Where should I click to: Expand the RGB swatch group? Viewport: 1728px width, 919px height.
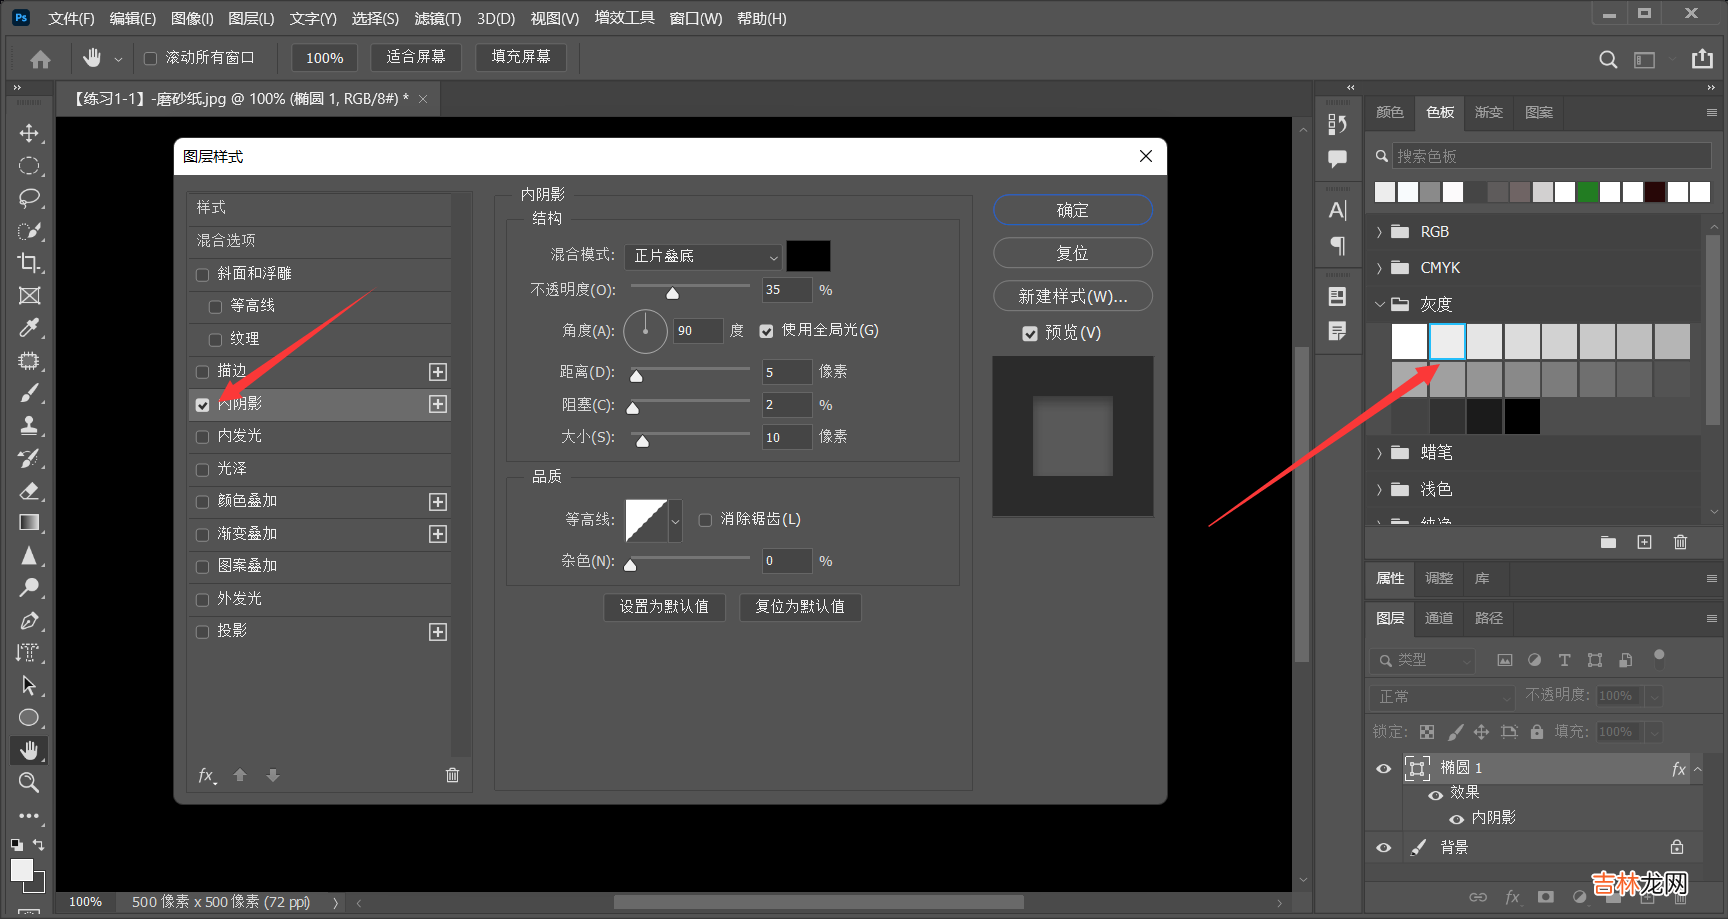click(x=1379, y=232)
